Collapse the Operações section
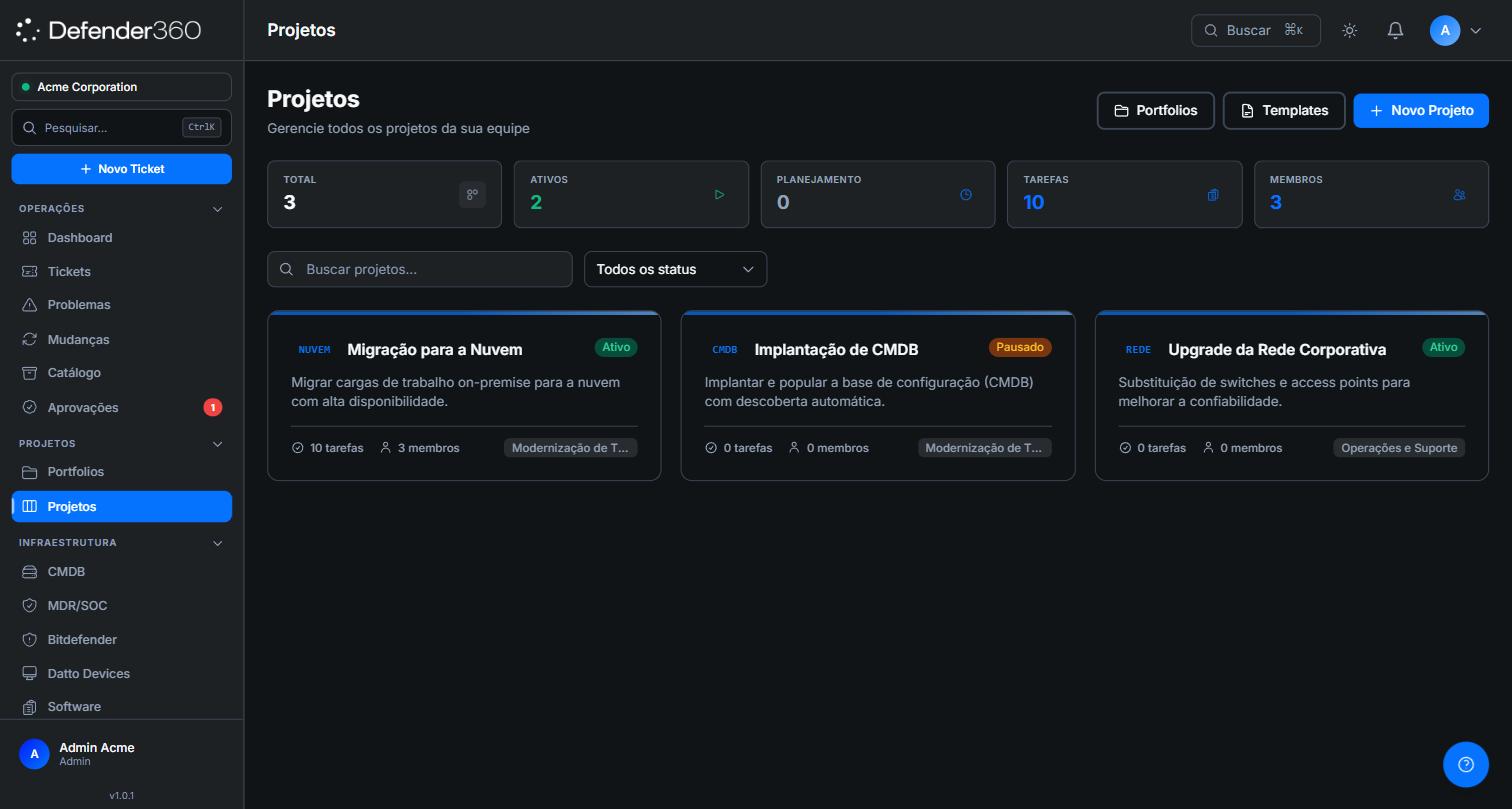The height and width of the screenshot is (809, 1512). coord(218,209)
